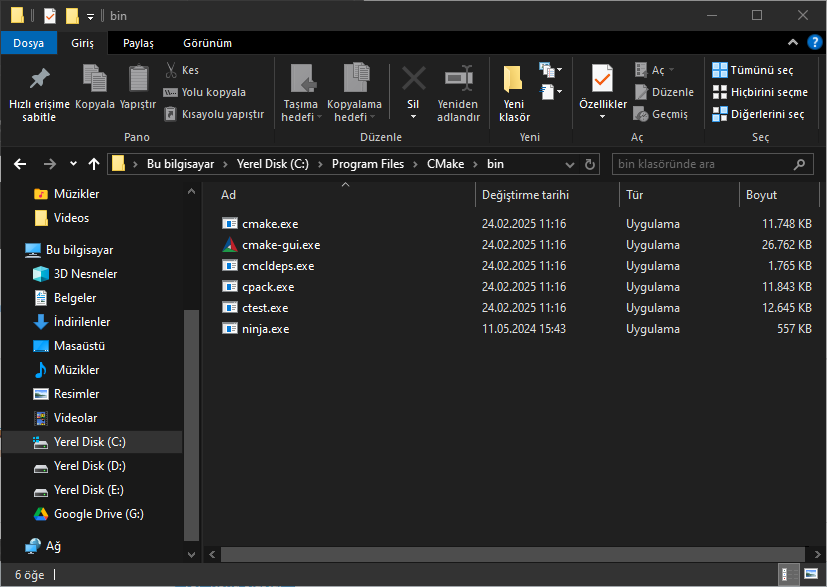Click Diğerlerini seç invert selection
The height and width of the screenshot is (587, 827).
coord(758,114)
